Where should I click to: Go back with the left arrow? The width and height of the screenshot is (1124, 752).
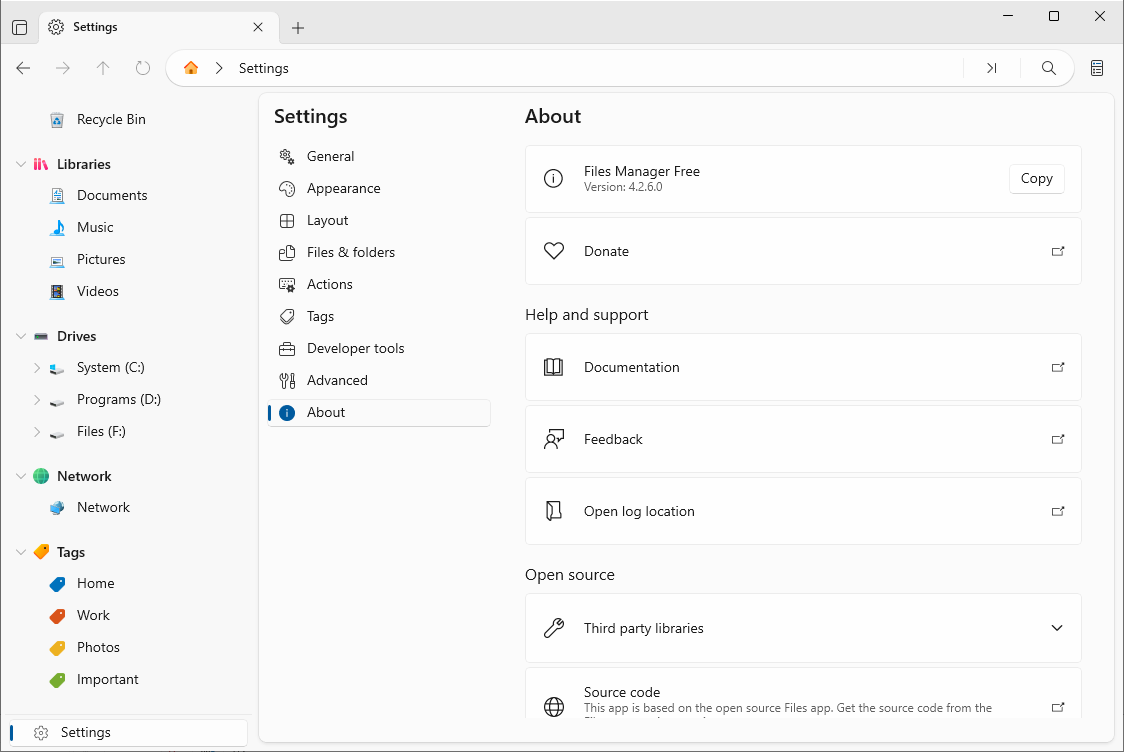pyautogui.click(x=24, y=68)
